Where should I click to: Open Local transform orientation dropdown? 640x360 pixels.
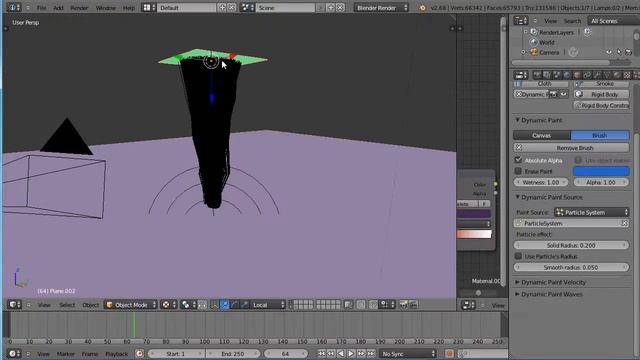click(x=268, y=304)
